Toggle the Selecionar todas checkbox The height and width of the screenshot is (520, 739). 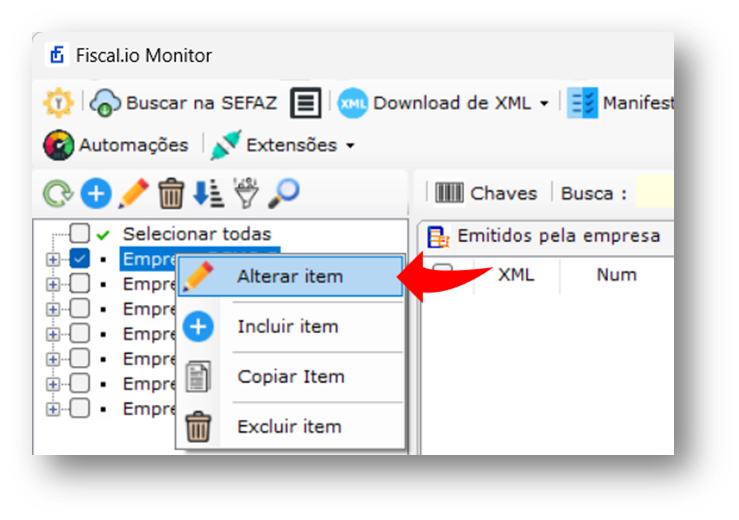point(80,233)
